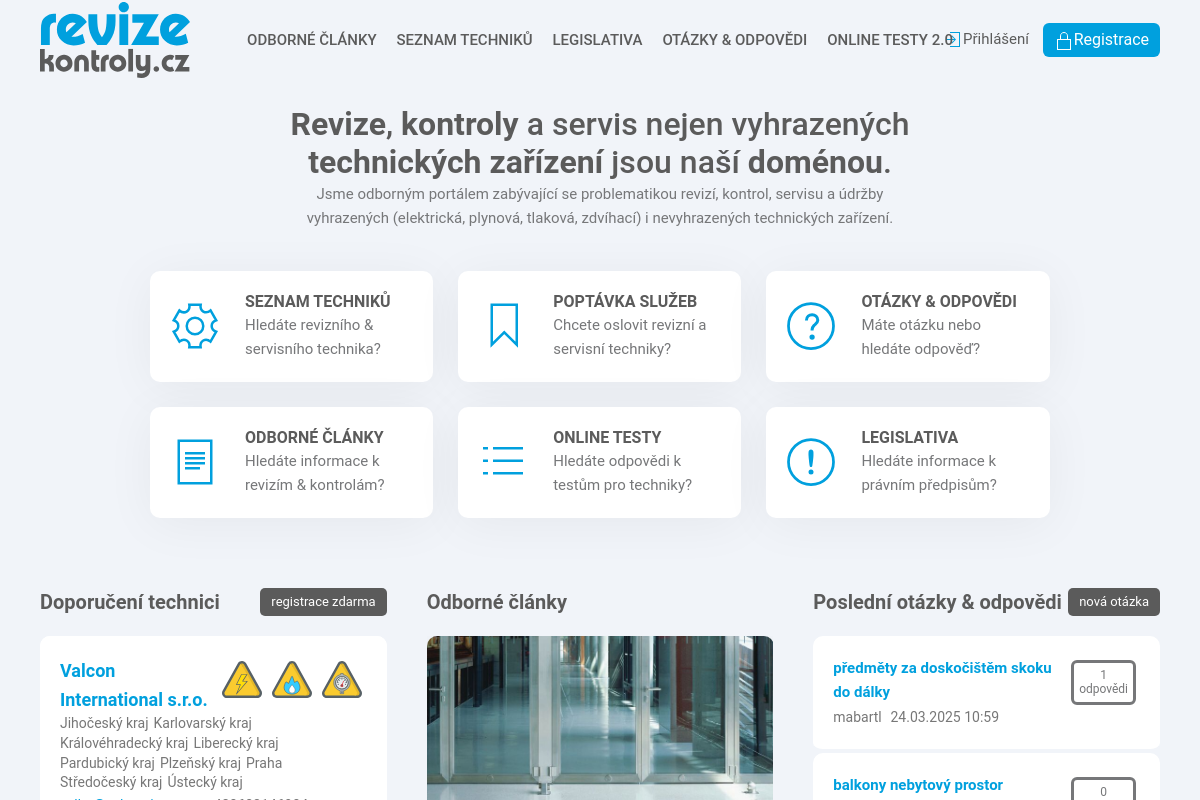Click the revizekontroly.cz logo
The image size is (1200, 800).
(x=114, y=40)
